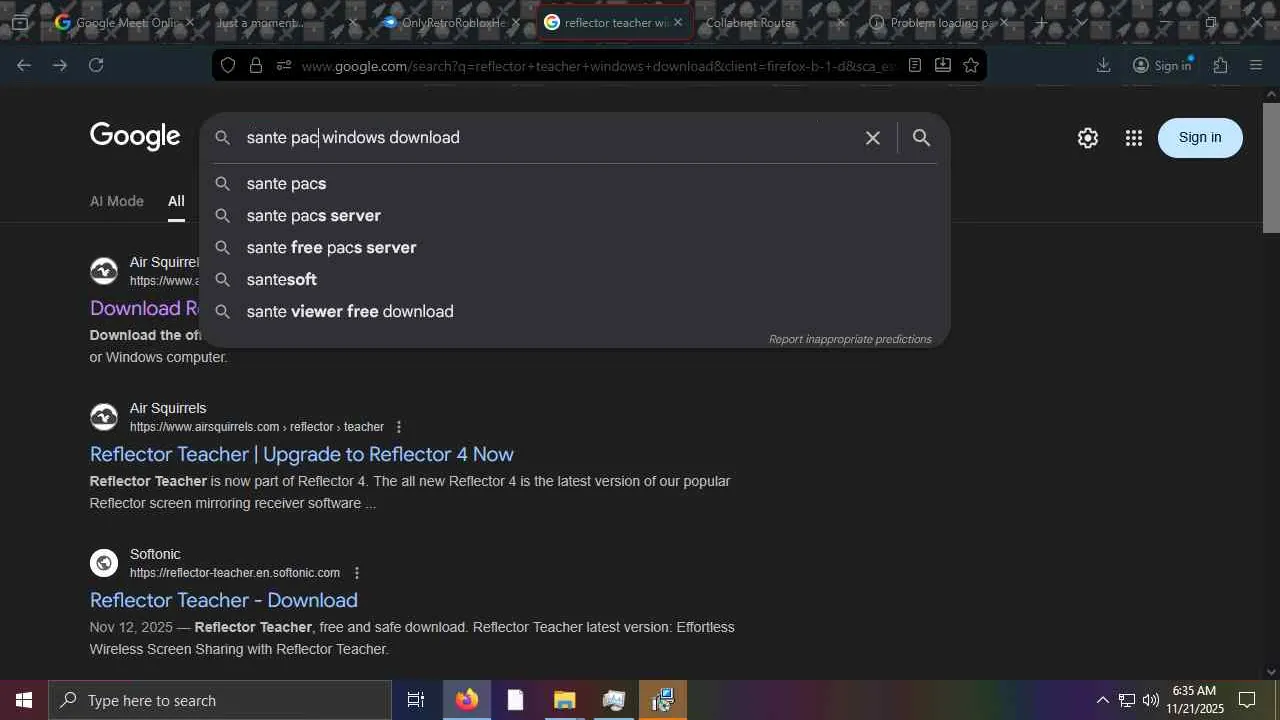Screen dimensions: 1280x720
Task: Switch to the Just a moment tab
Action: 284,22
